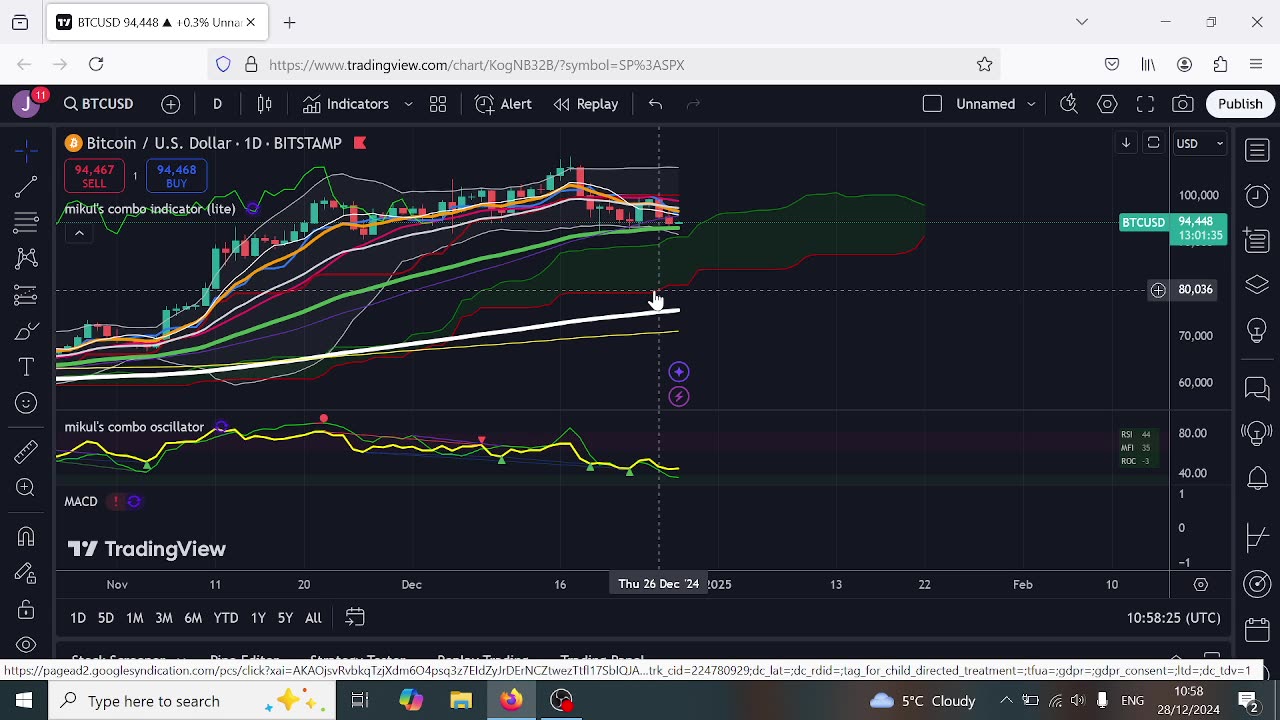
Task: Open the USD currency dropdown
Action: [1198, 143]
